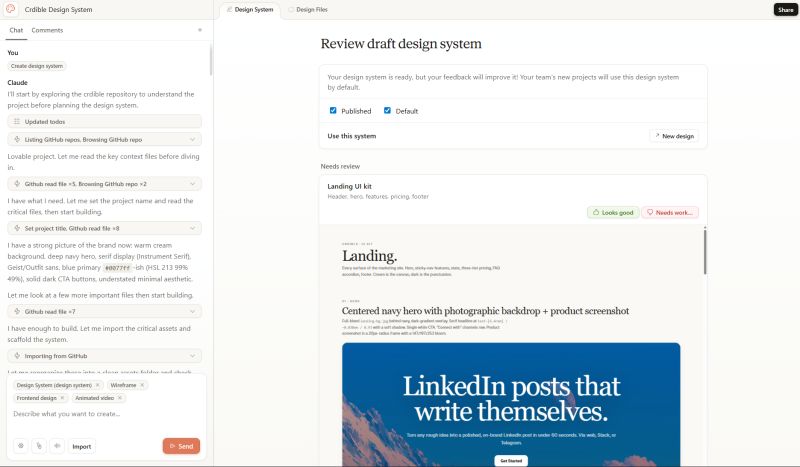Screen dimensions: 800x467
Task: Uncheck the Default checkbox
Action: [x=387, y=110]
